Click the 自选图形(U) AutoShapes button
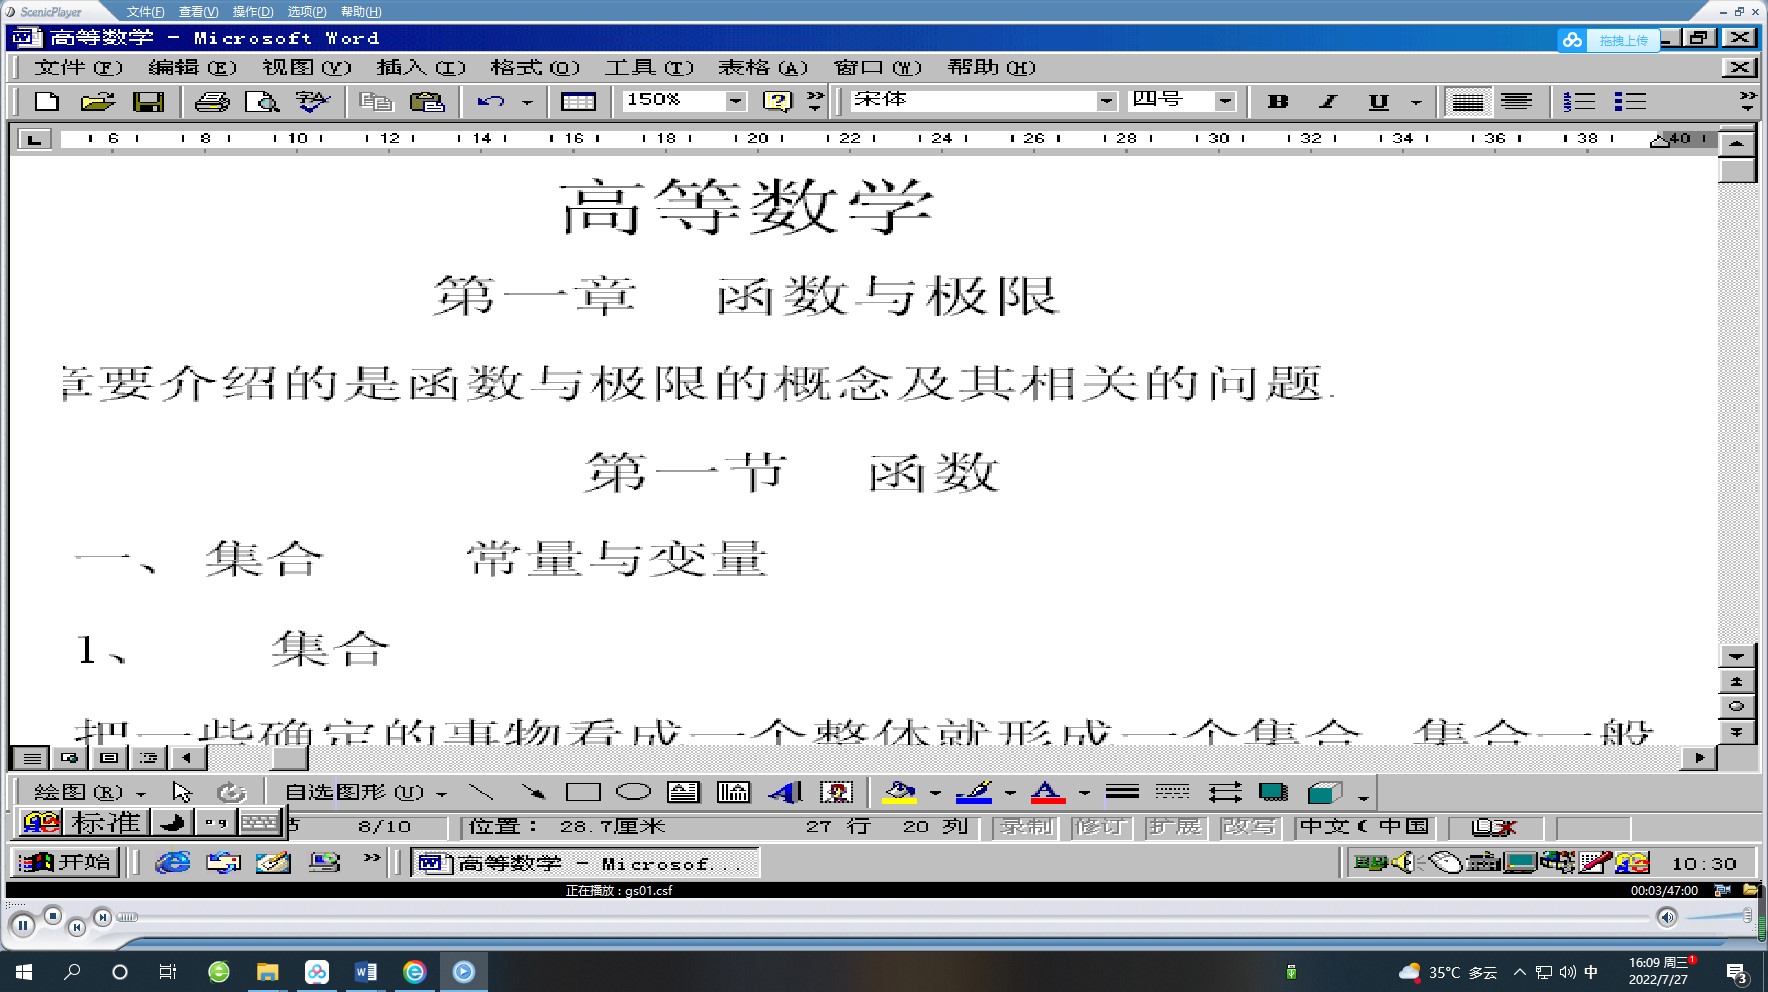This screenshot has height=992, width=1768. 365,792
